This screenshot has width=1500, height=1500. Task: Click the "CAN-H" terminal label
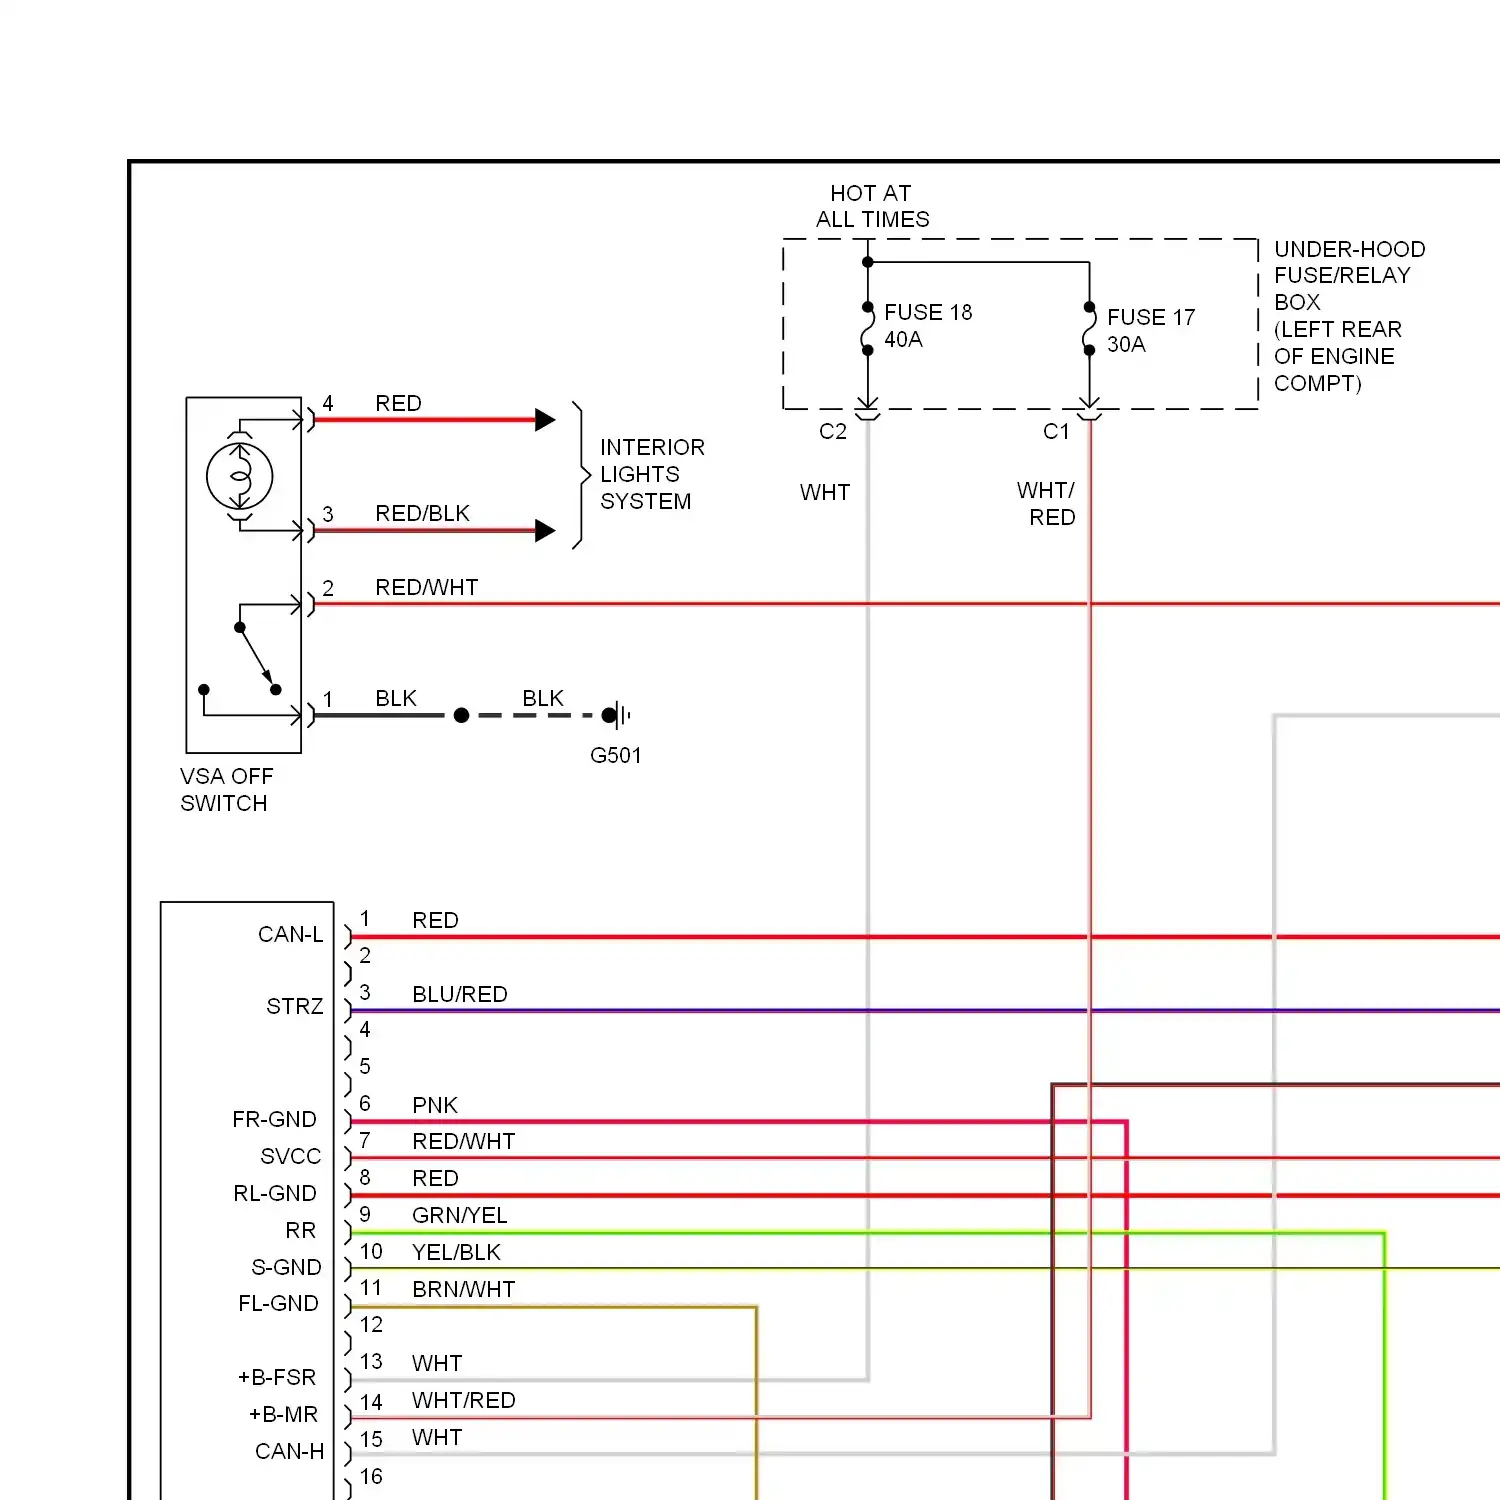tap(289, 1451)
